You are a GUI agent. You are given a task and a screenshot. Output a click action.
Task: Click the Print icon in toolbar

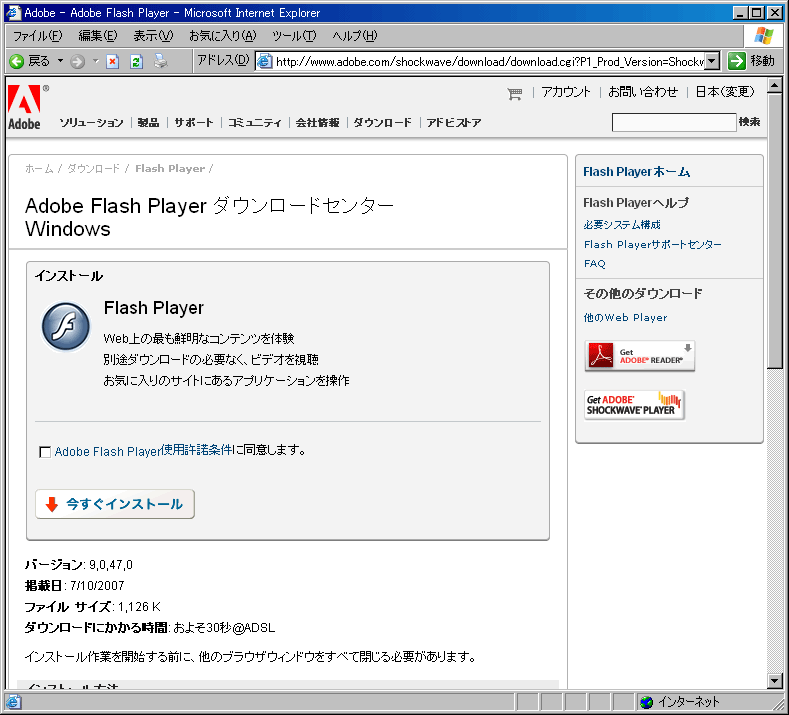[161, 61]
